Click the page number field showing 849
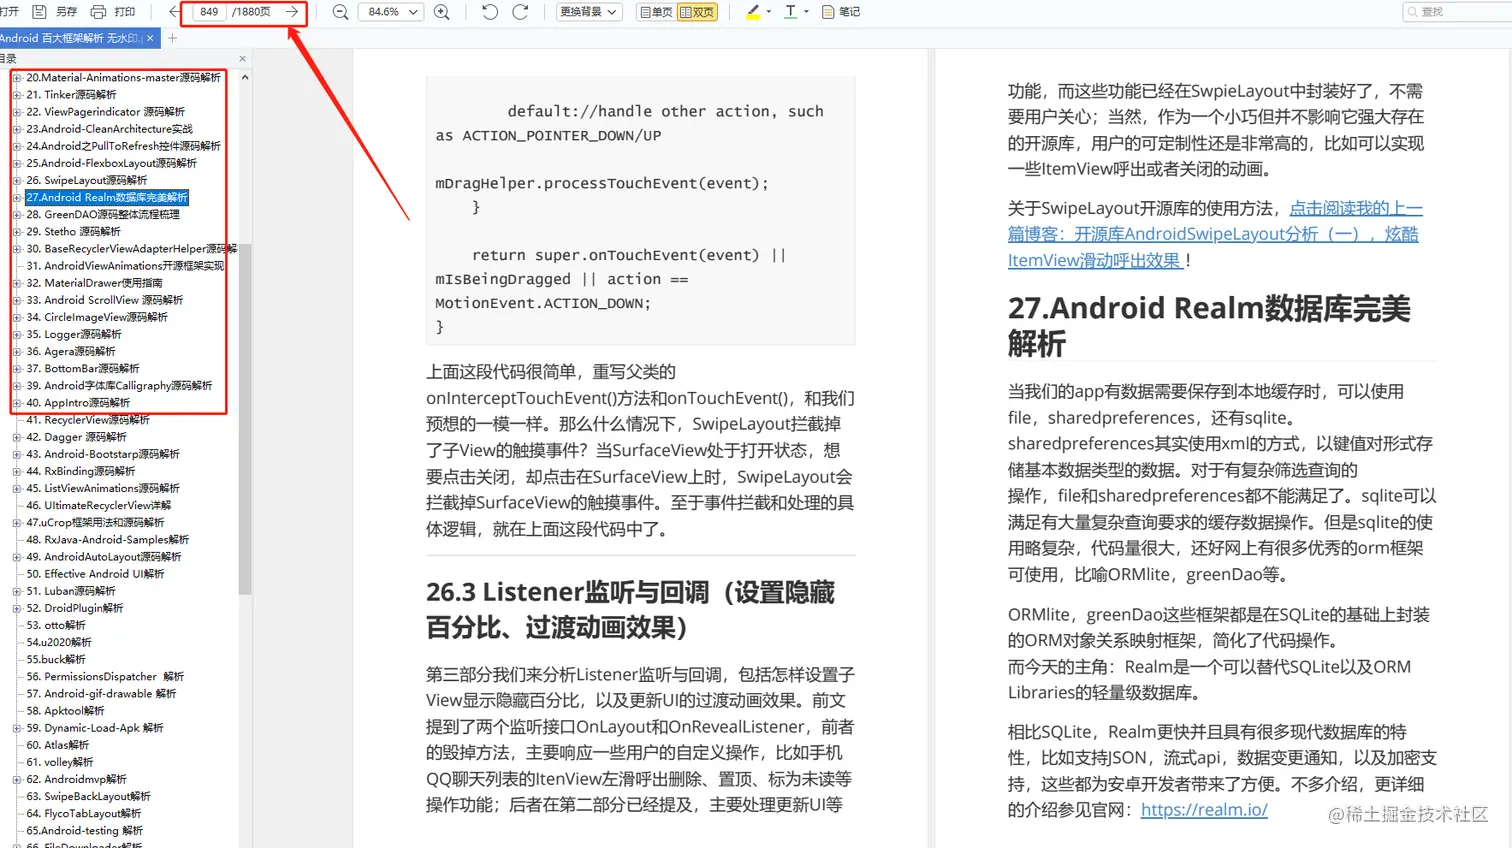The image size is (1512, 848). pyautogui.click(x=209, y=12)
